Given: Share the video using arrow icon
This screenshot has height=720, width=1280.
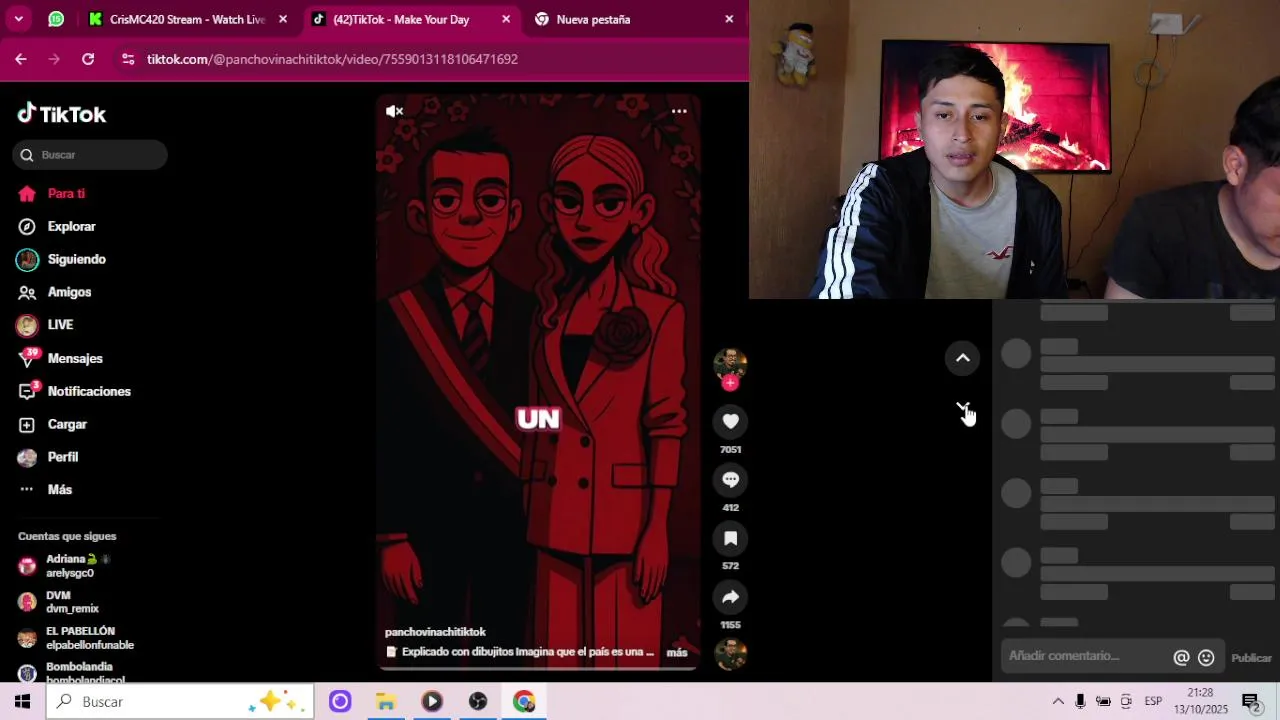Looking at the screenshot, I should click(730, 597).
